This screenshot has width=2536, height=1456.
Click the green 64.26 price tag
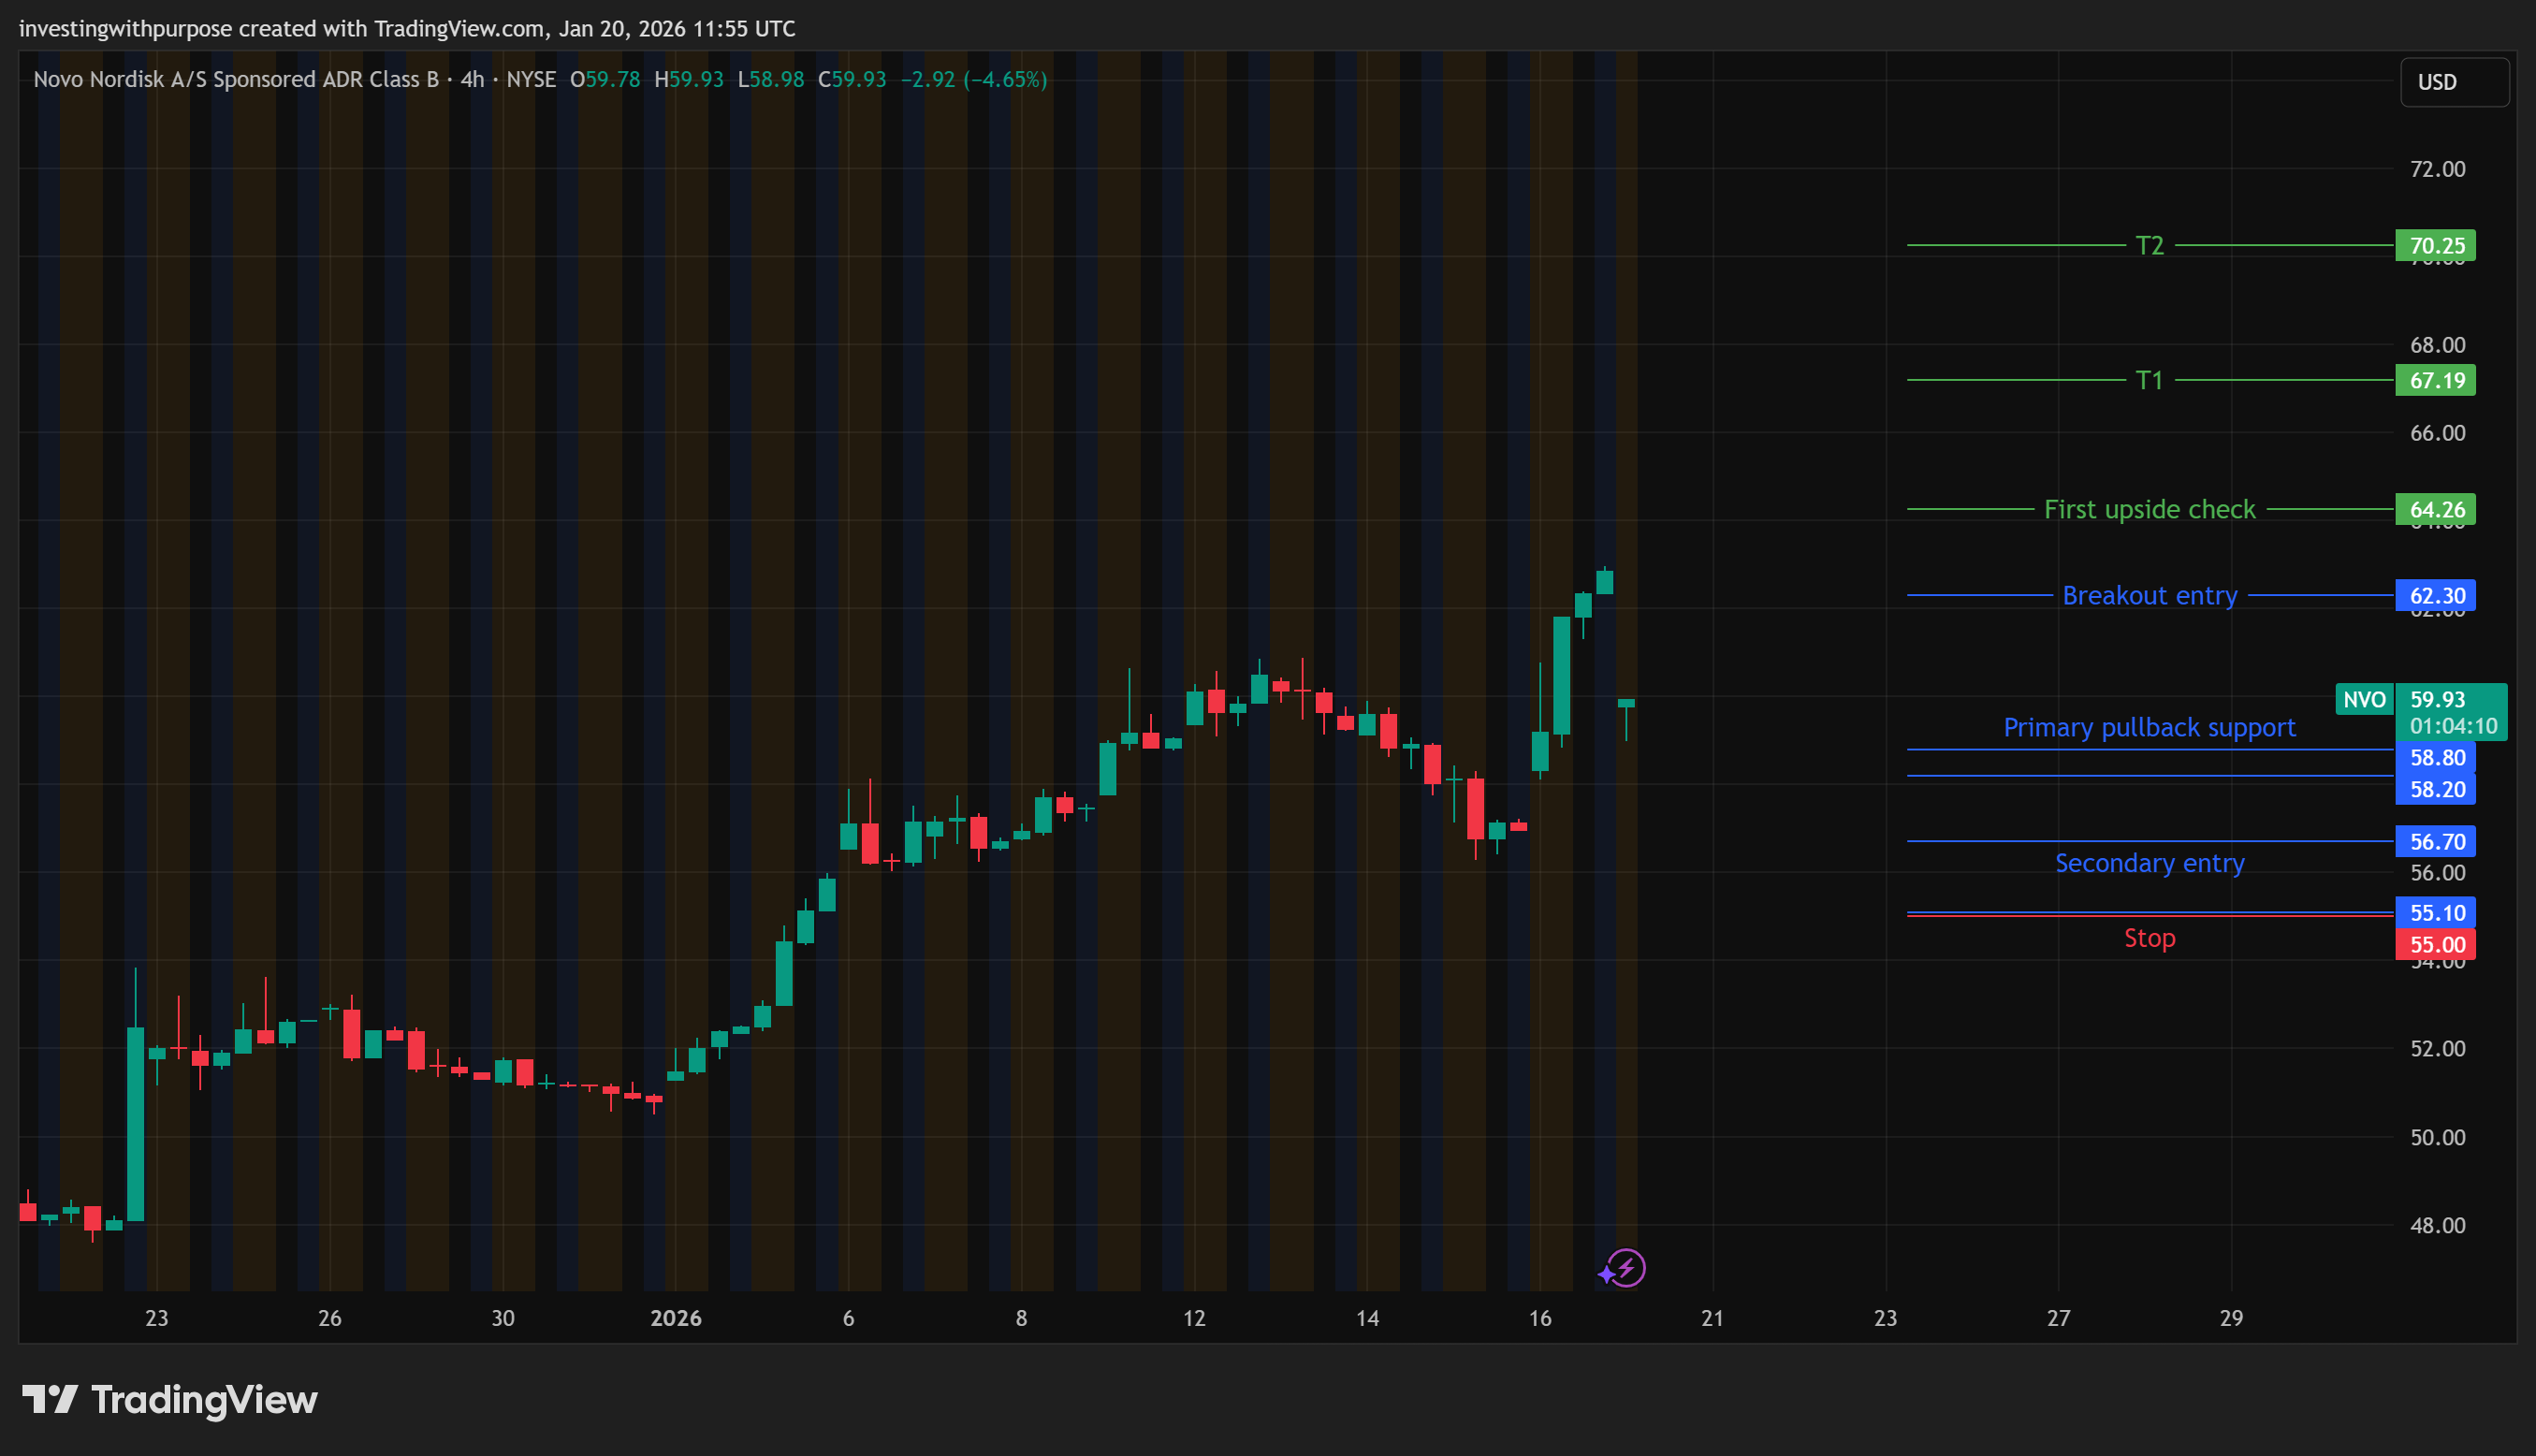point(2435,509)
